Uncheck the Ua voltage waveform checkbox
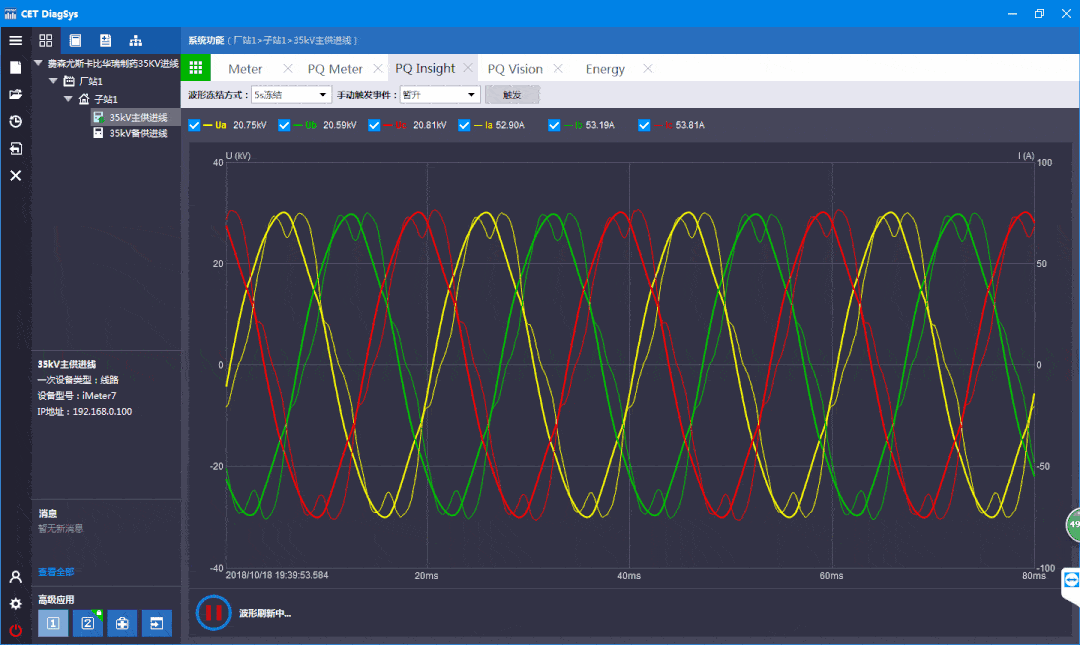This screenshot has width=1080, height=645. [195, 125]
